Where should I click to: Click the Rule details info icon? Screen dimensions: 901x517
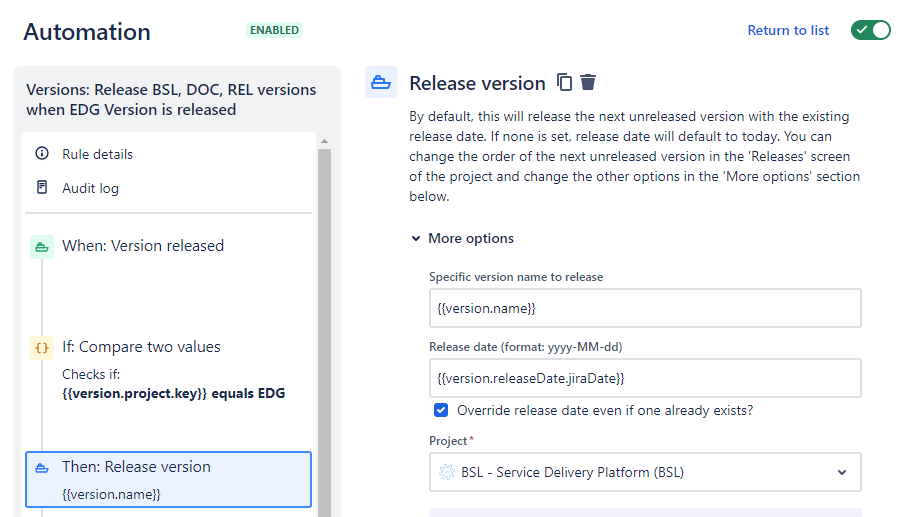point(42,153)
